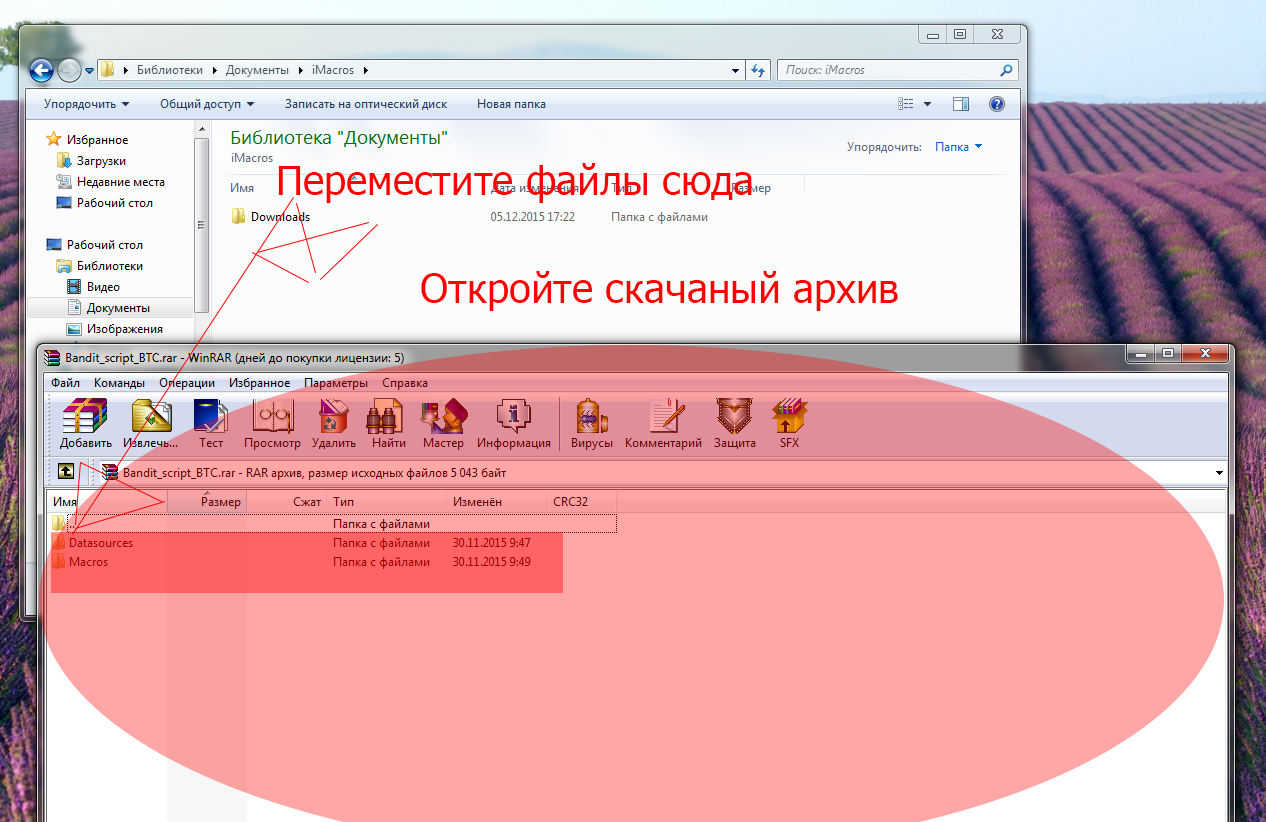The width and height of the screenshot is (1266, 822).
Task: Show archive Информация (Info) icon
Action: [x=514, y=423]
